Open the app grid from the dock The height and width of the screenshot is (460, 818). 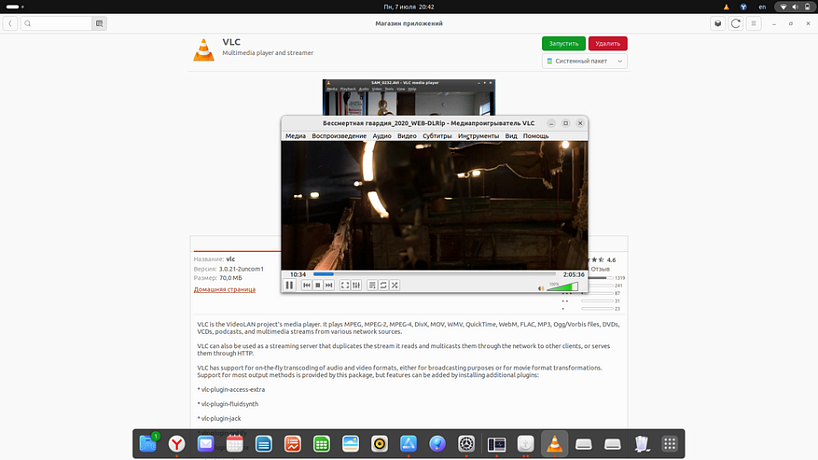pos(671,443)
